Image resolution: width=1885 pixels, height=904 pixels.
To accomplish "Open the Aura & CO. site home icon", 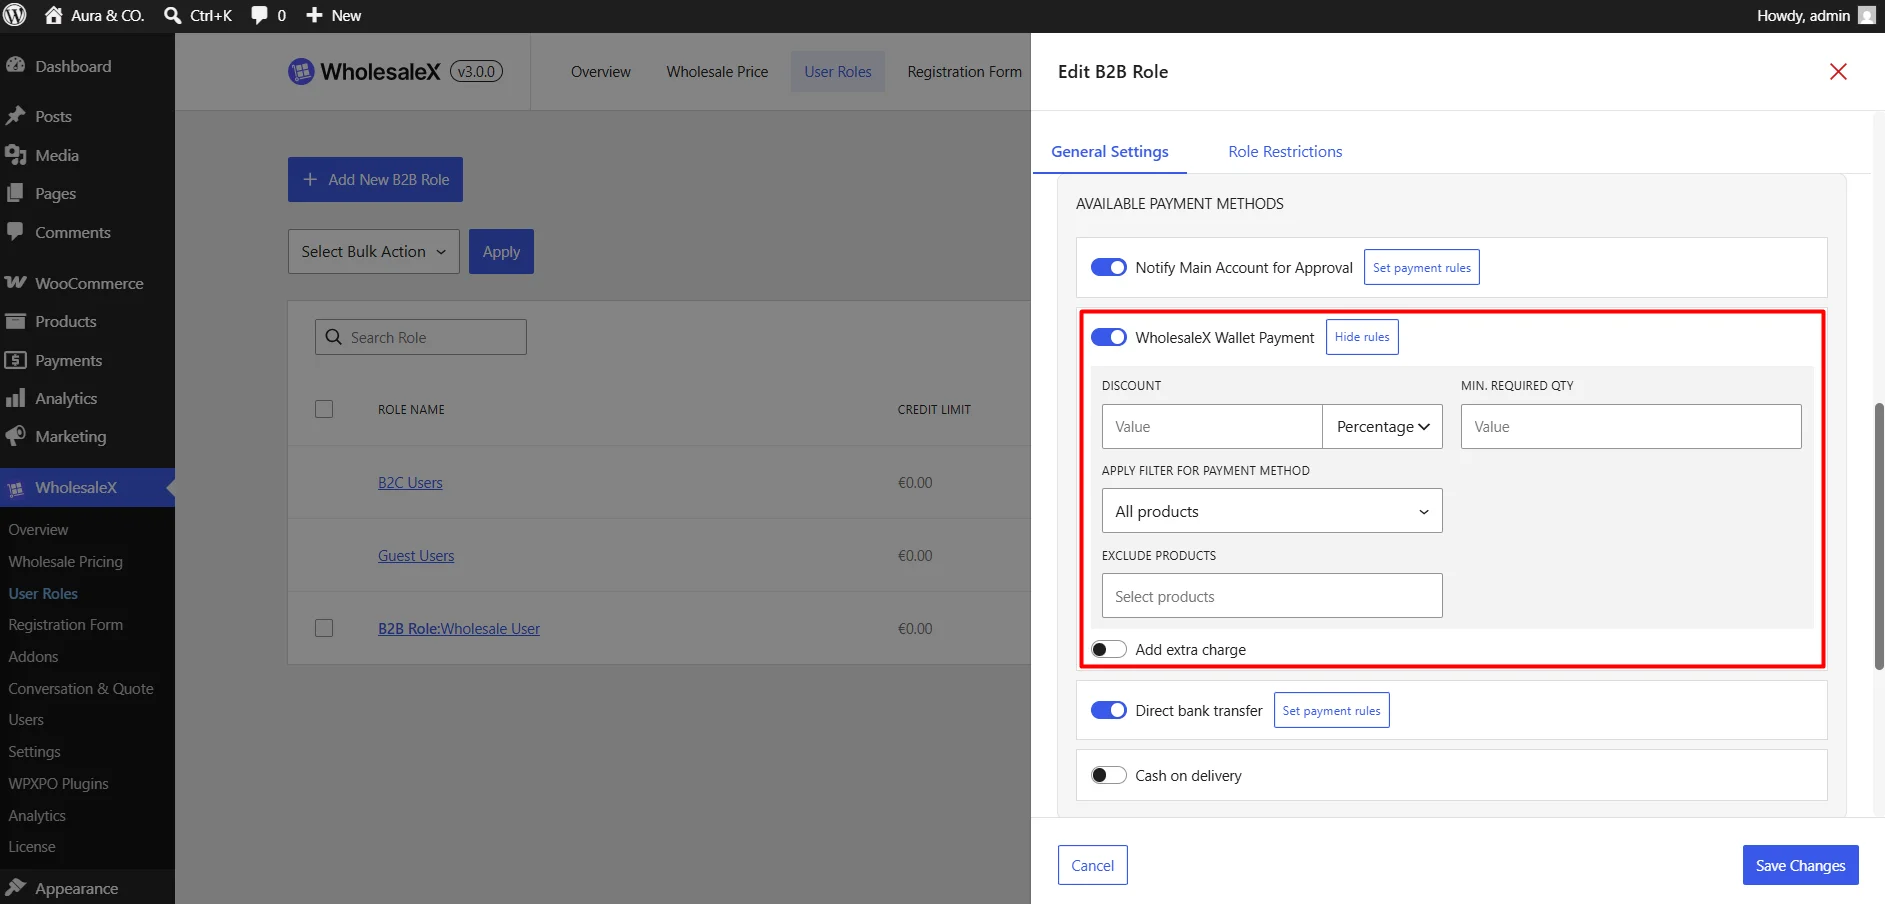I will tap(54, 15).
